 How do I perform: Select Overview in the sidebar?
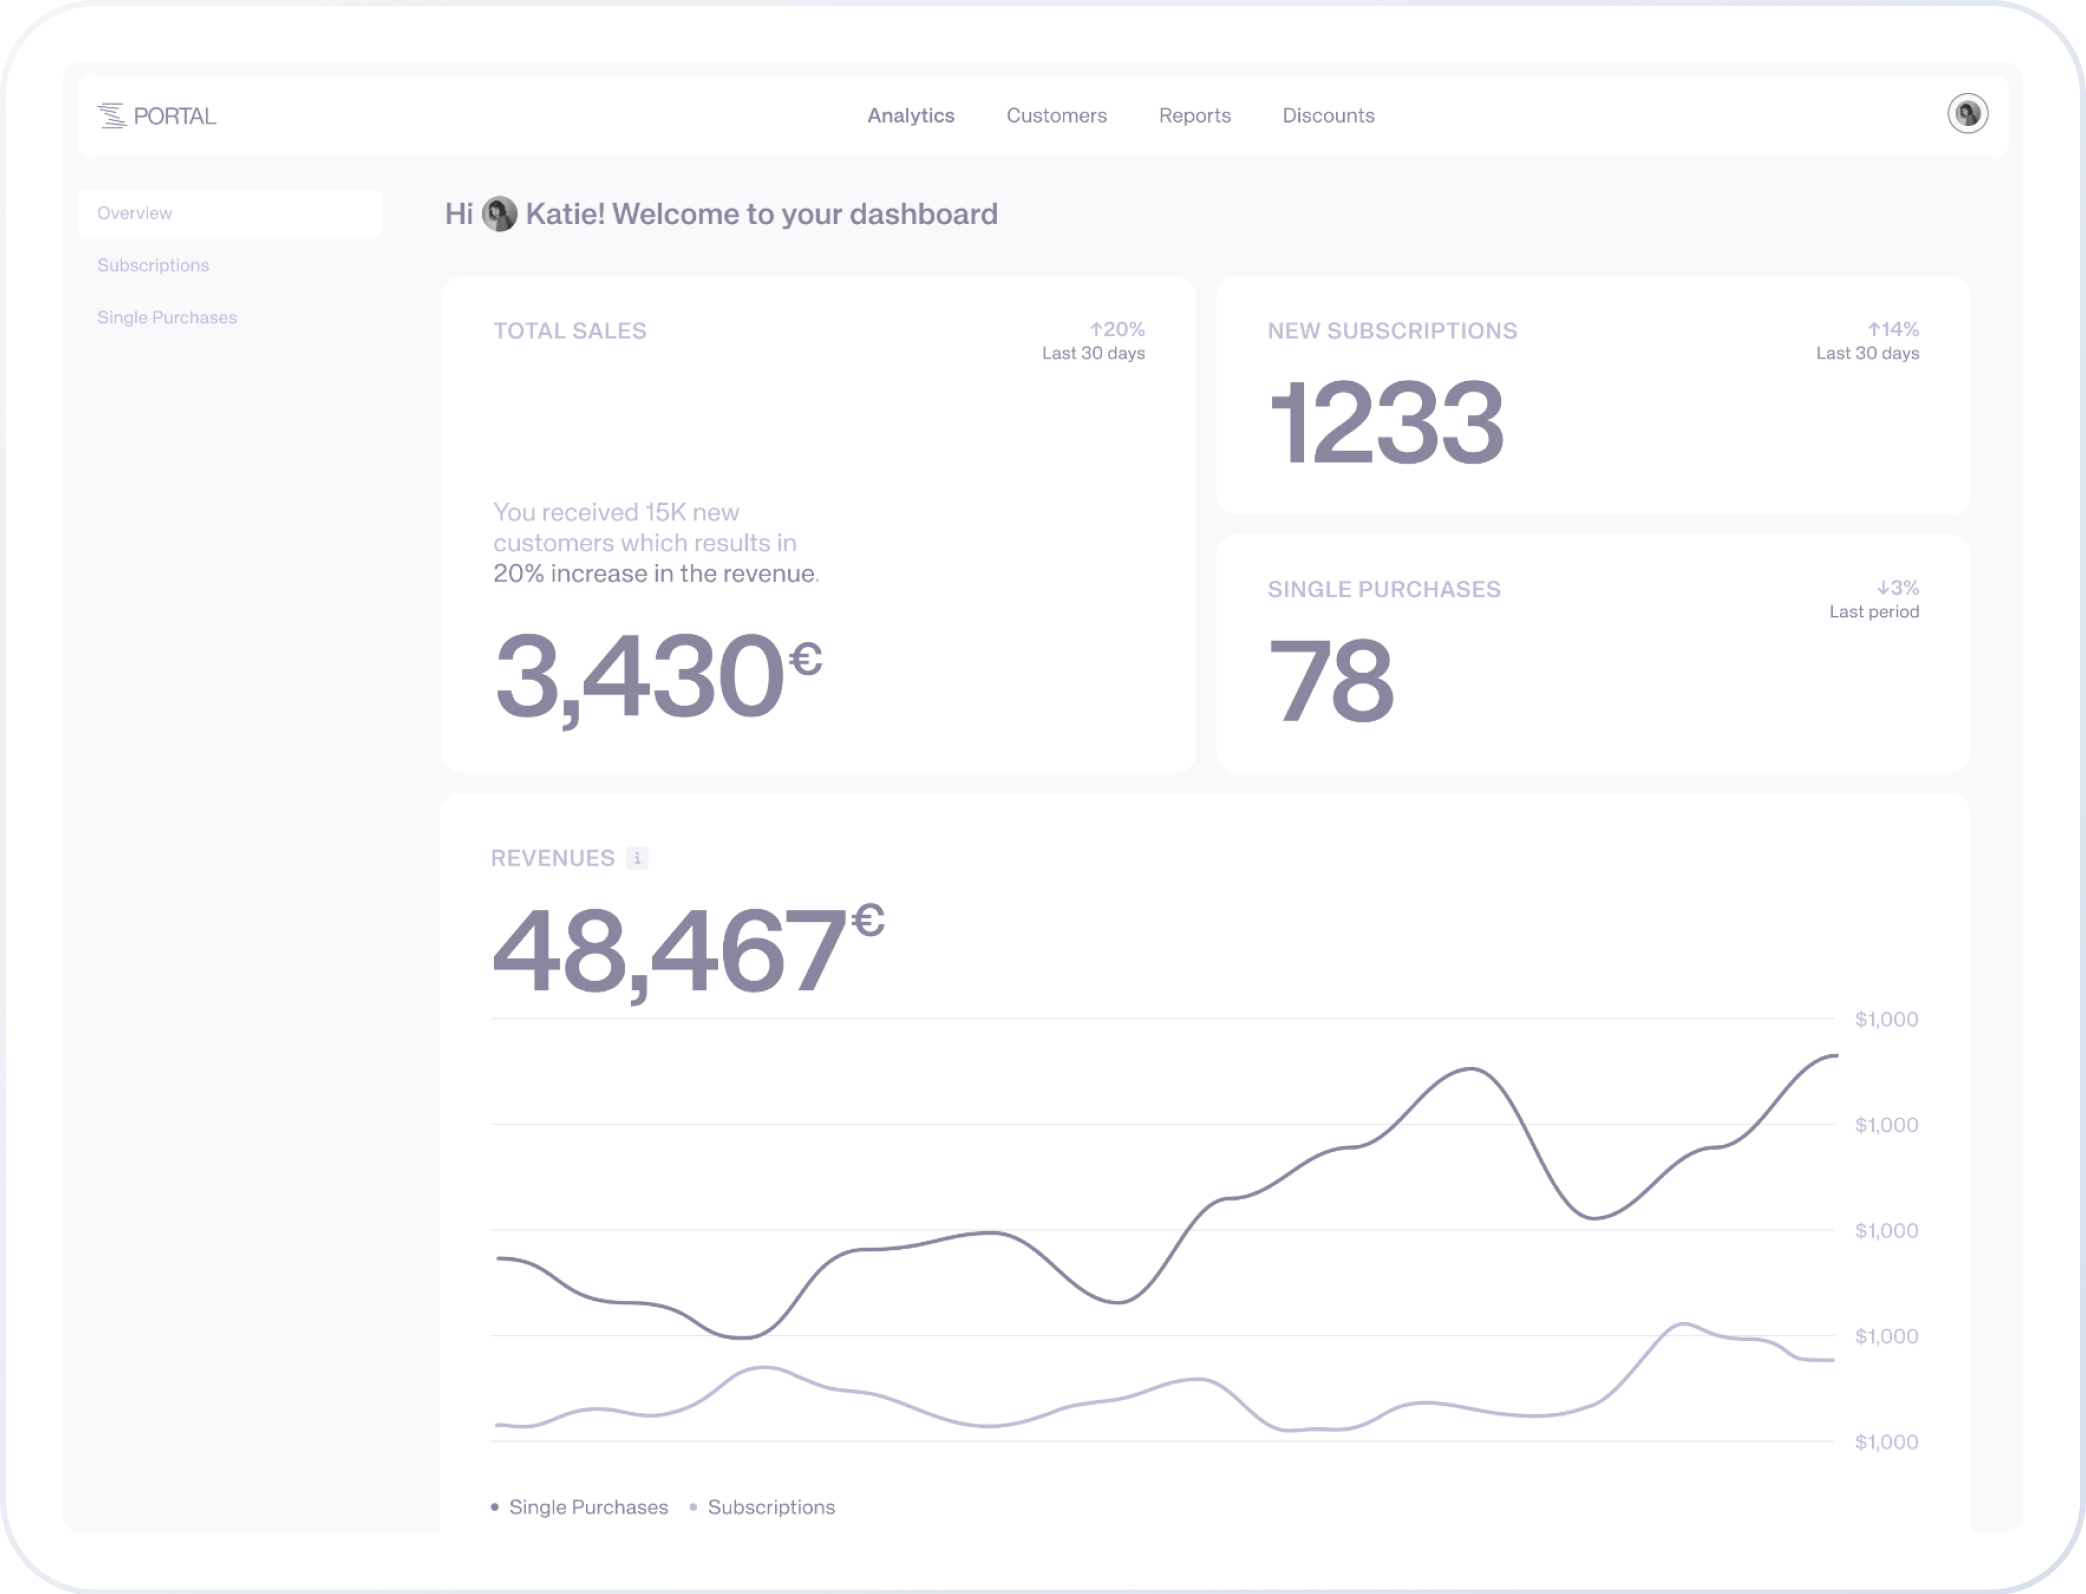click(135, 213)
